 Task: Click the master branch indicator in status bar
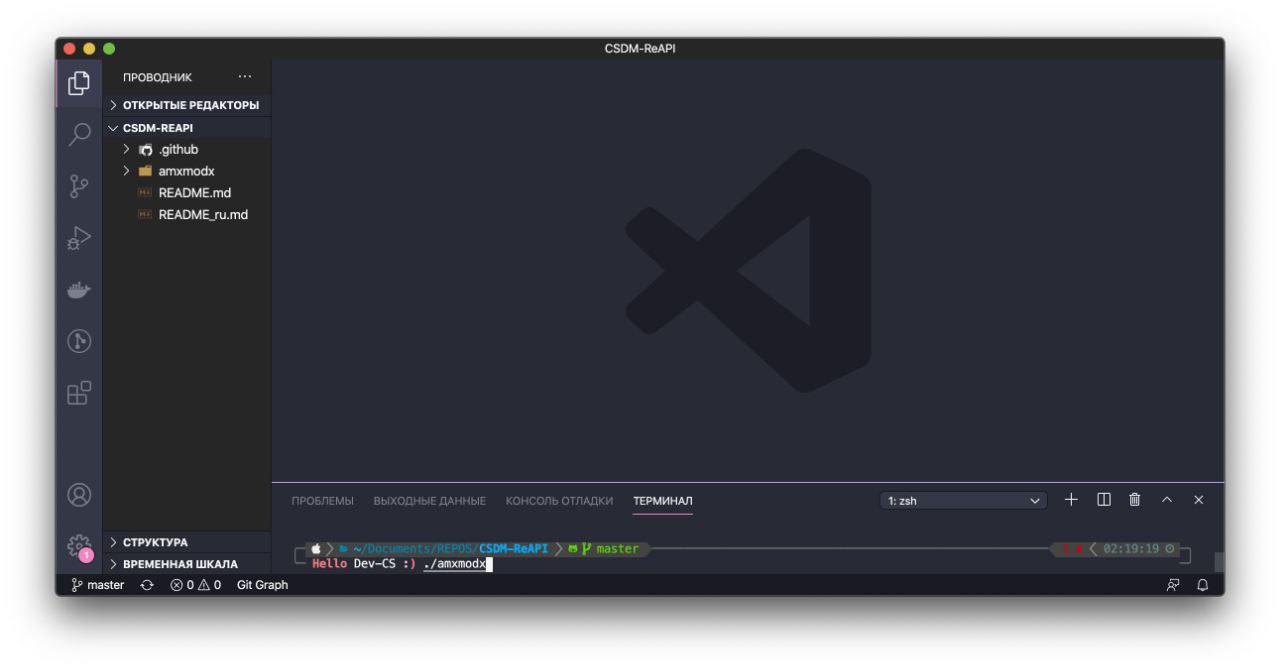[x=97, y=585]
